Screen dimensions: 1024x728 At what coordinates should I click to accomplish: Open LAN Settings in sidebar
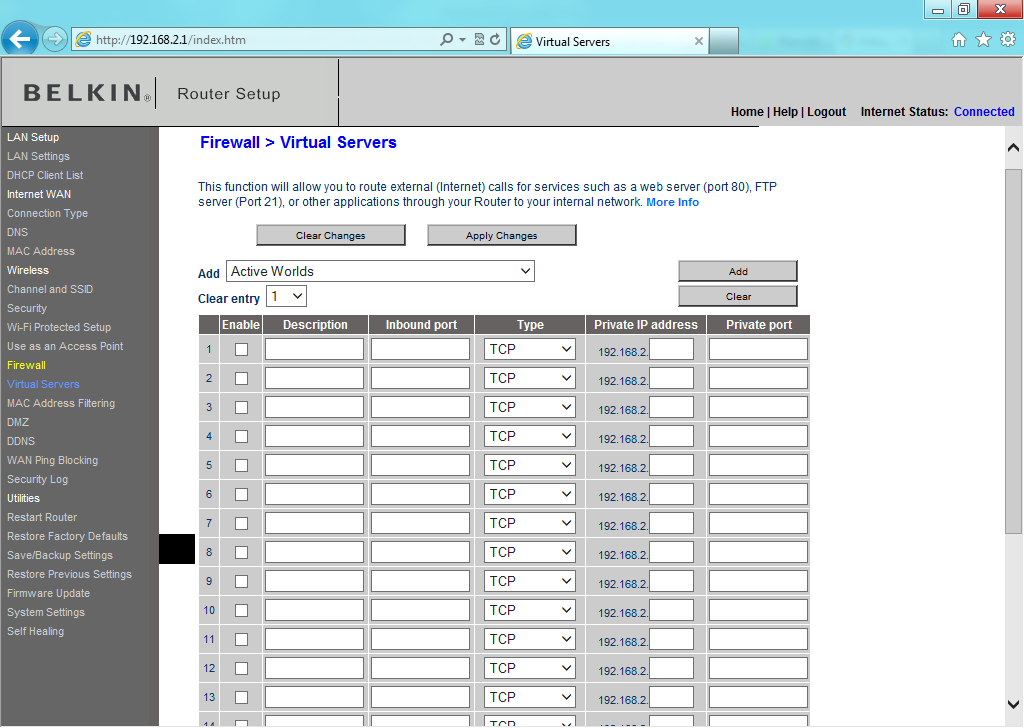click(39, 156)
